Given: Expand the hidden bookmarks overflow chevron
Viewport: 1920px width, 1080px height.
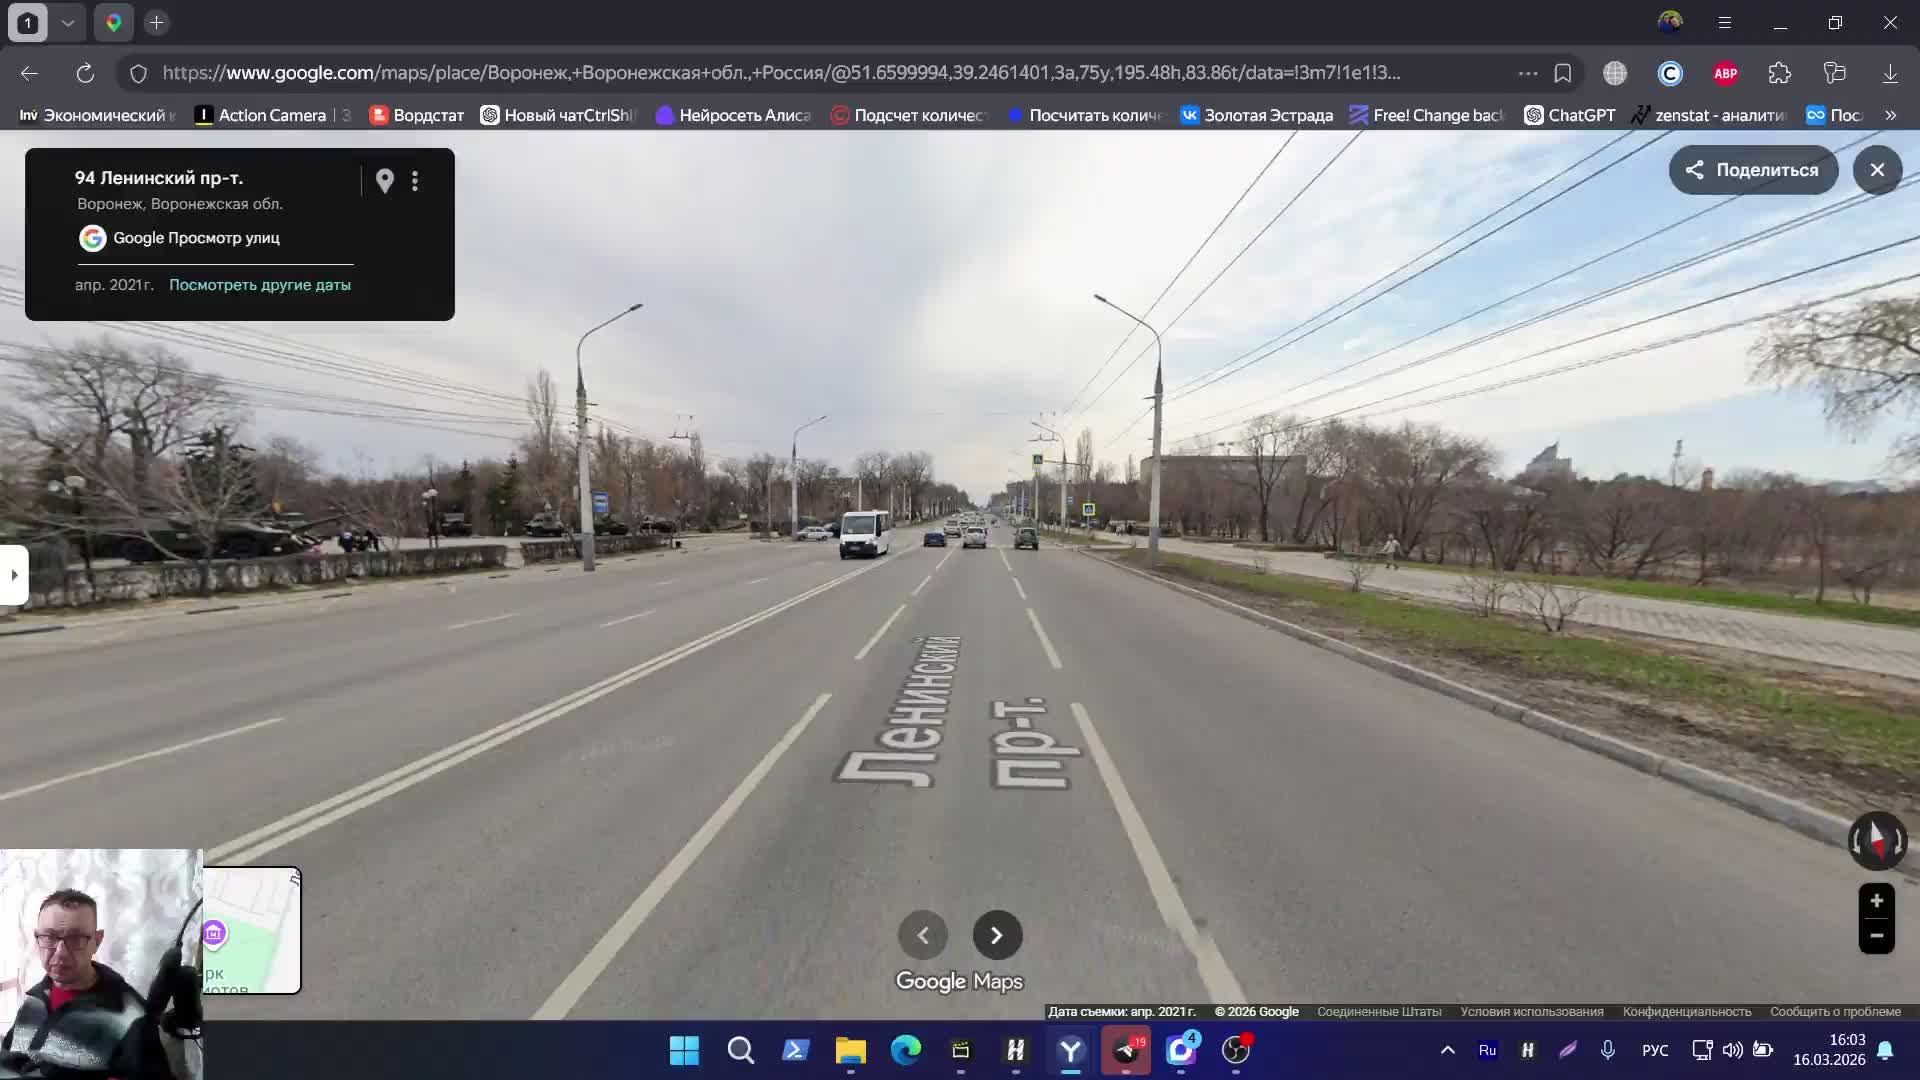Looking at the screenshot, I should pyautogui.click(x=1890, y=115).
